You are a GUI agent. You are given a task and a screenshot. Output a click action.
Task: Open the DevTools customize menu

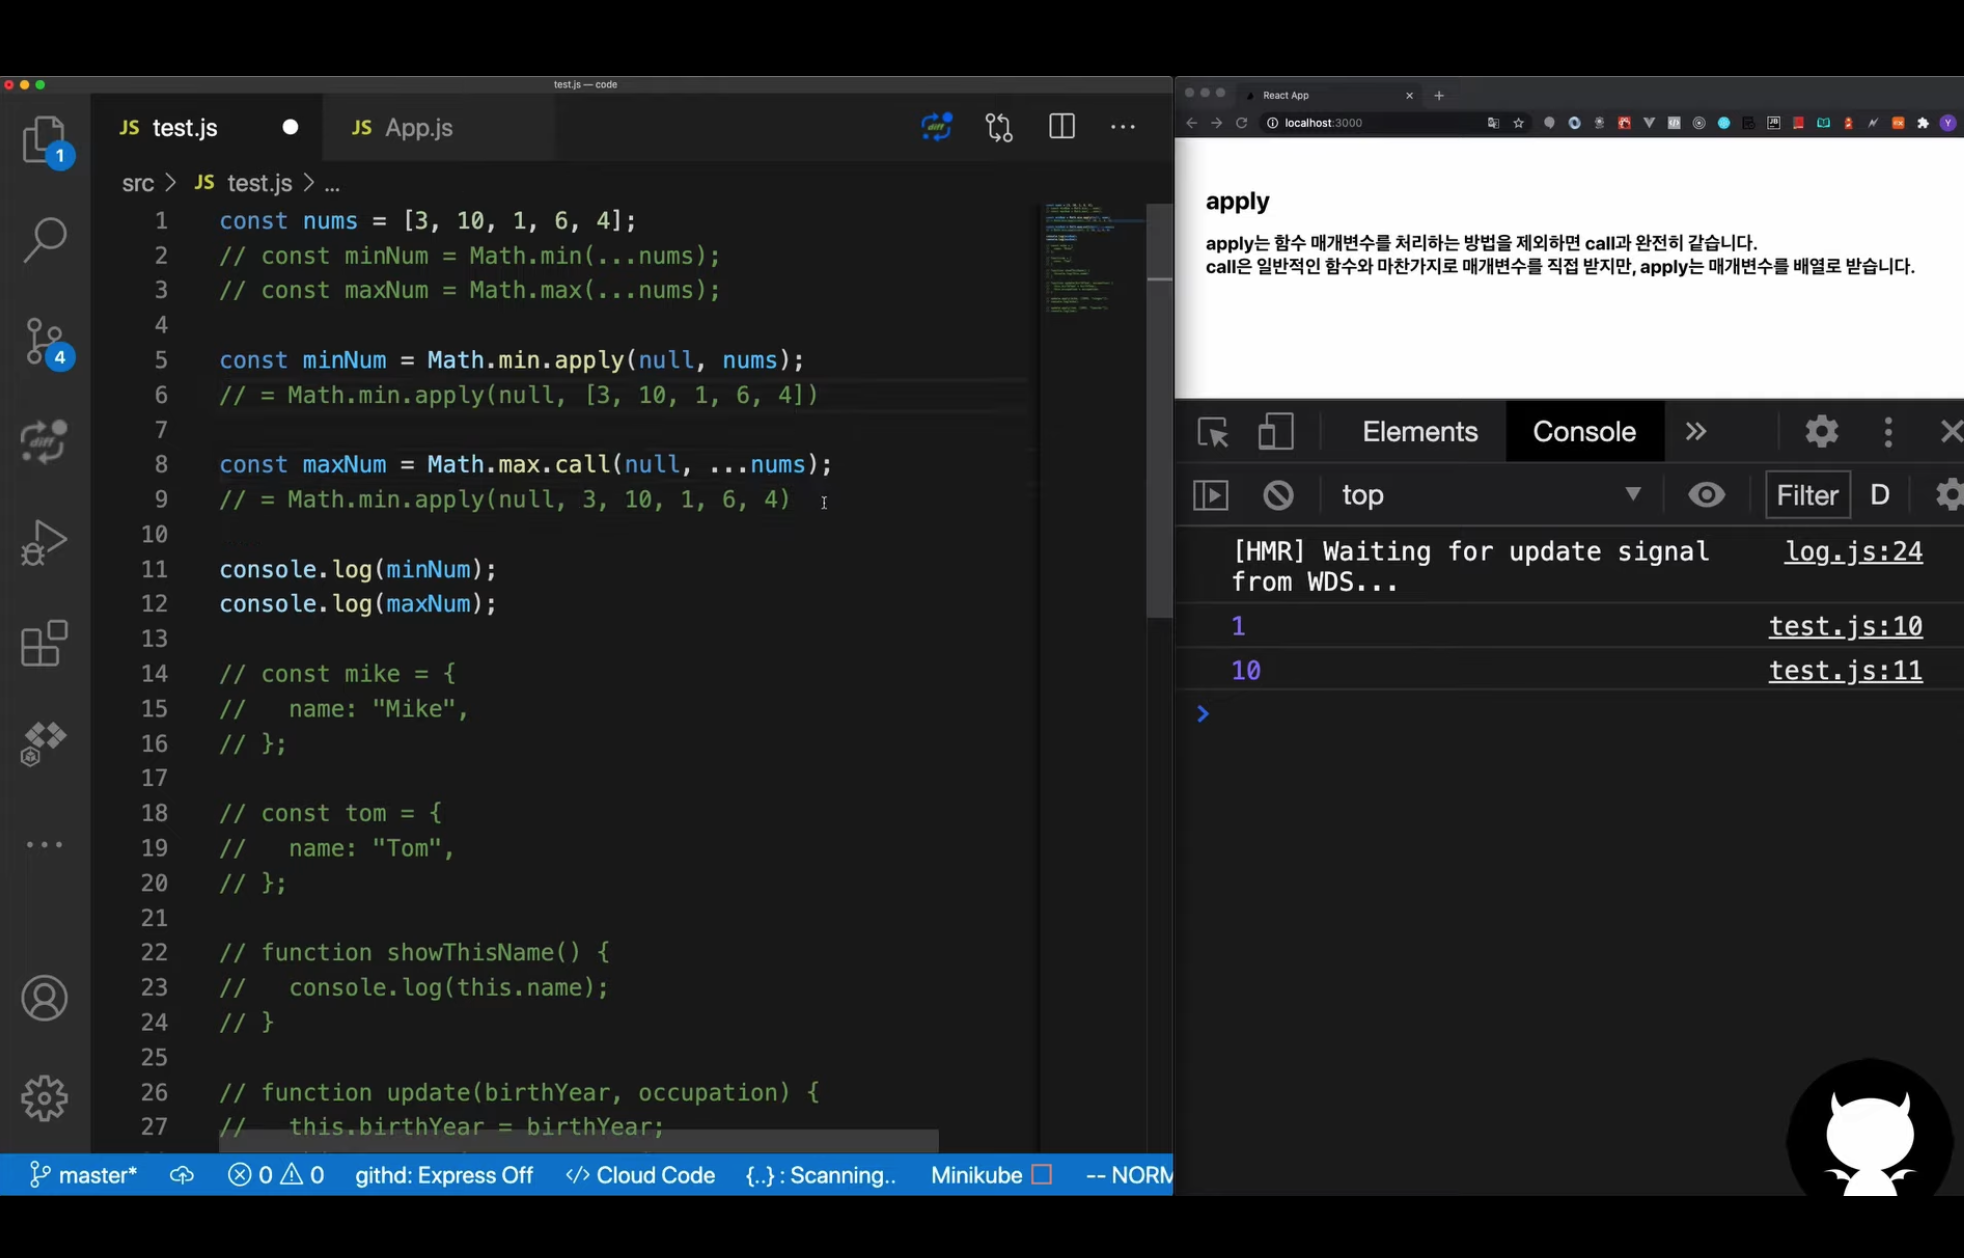[x=1888, y=432]
